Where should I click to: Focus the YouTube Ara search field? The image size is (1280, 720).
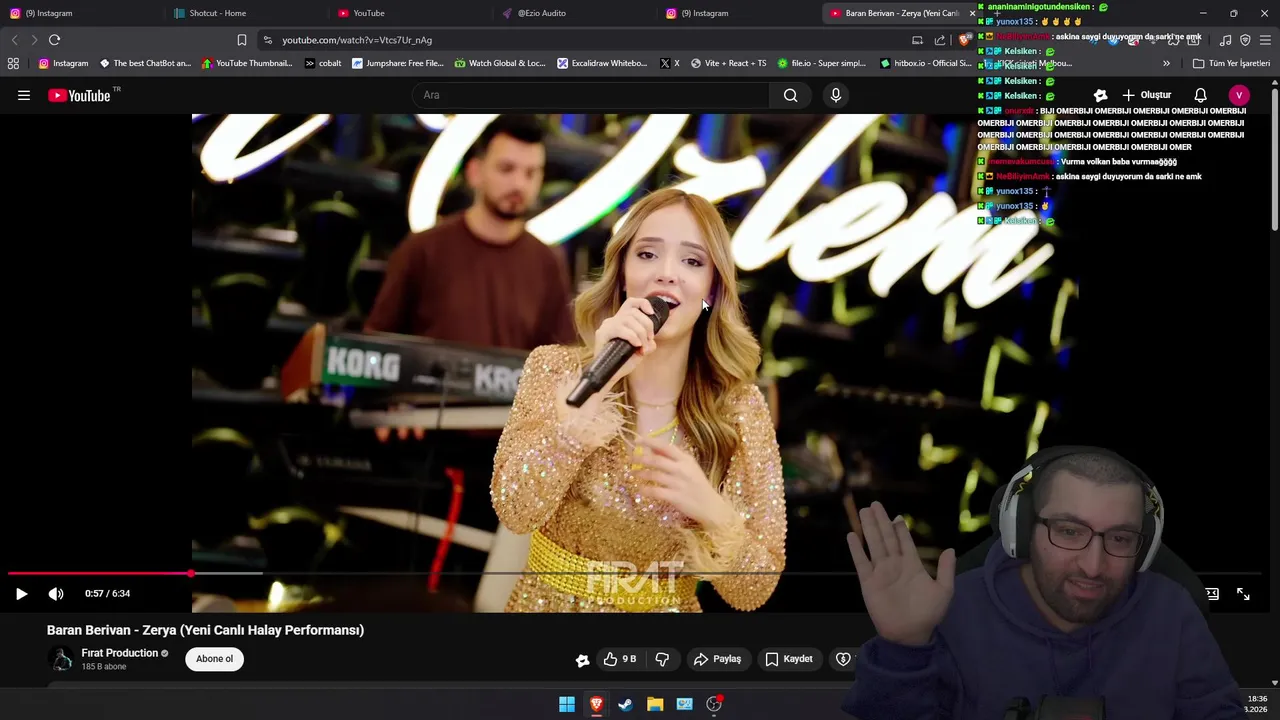coord(590,95)
